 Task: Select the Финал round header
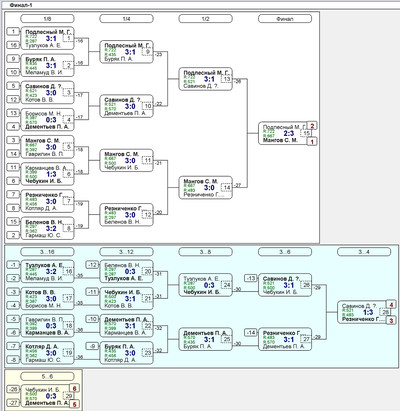[285, 19]
